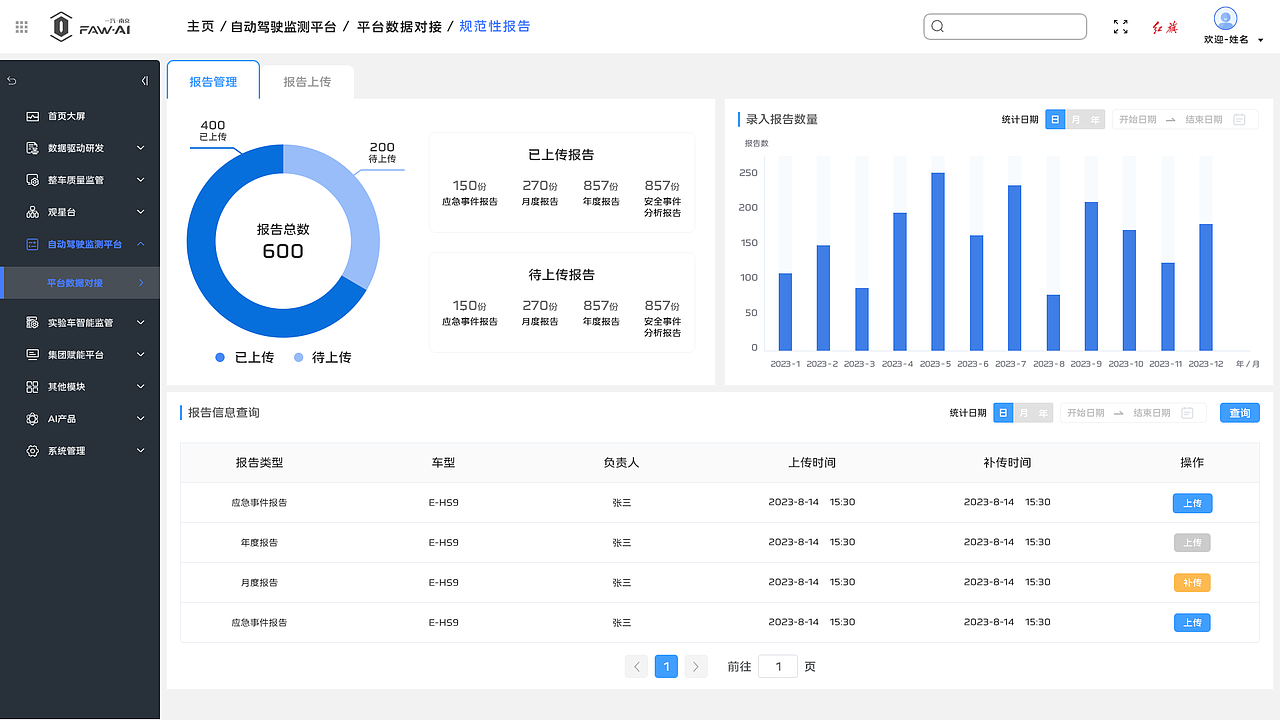Open the app grid icon at top left

(20, 26)
